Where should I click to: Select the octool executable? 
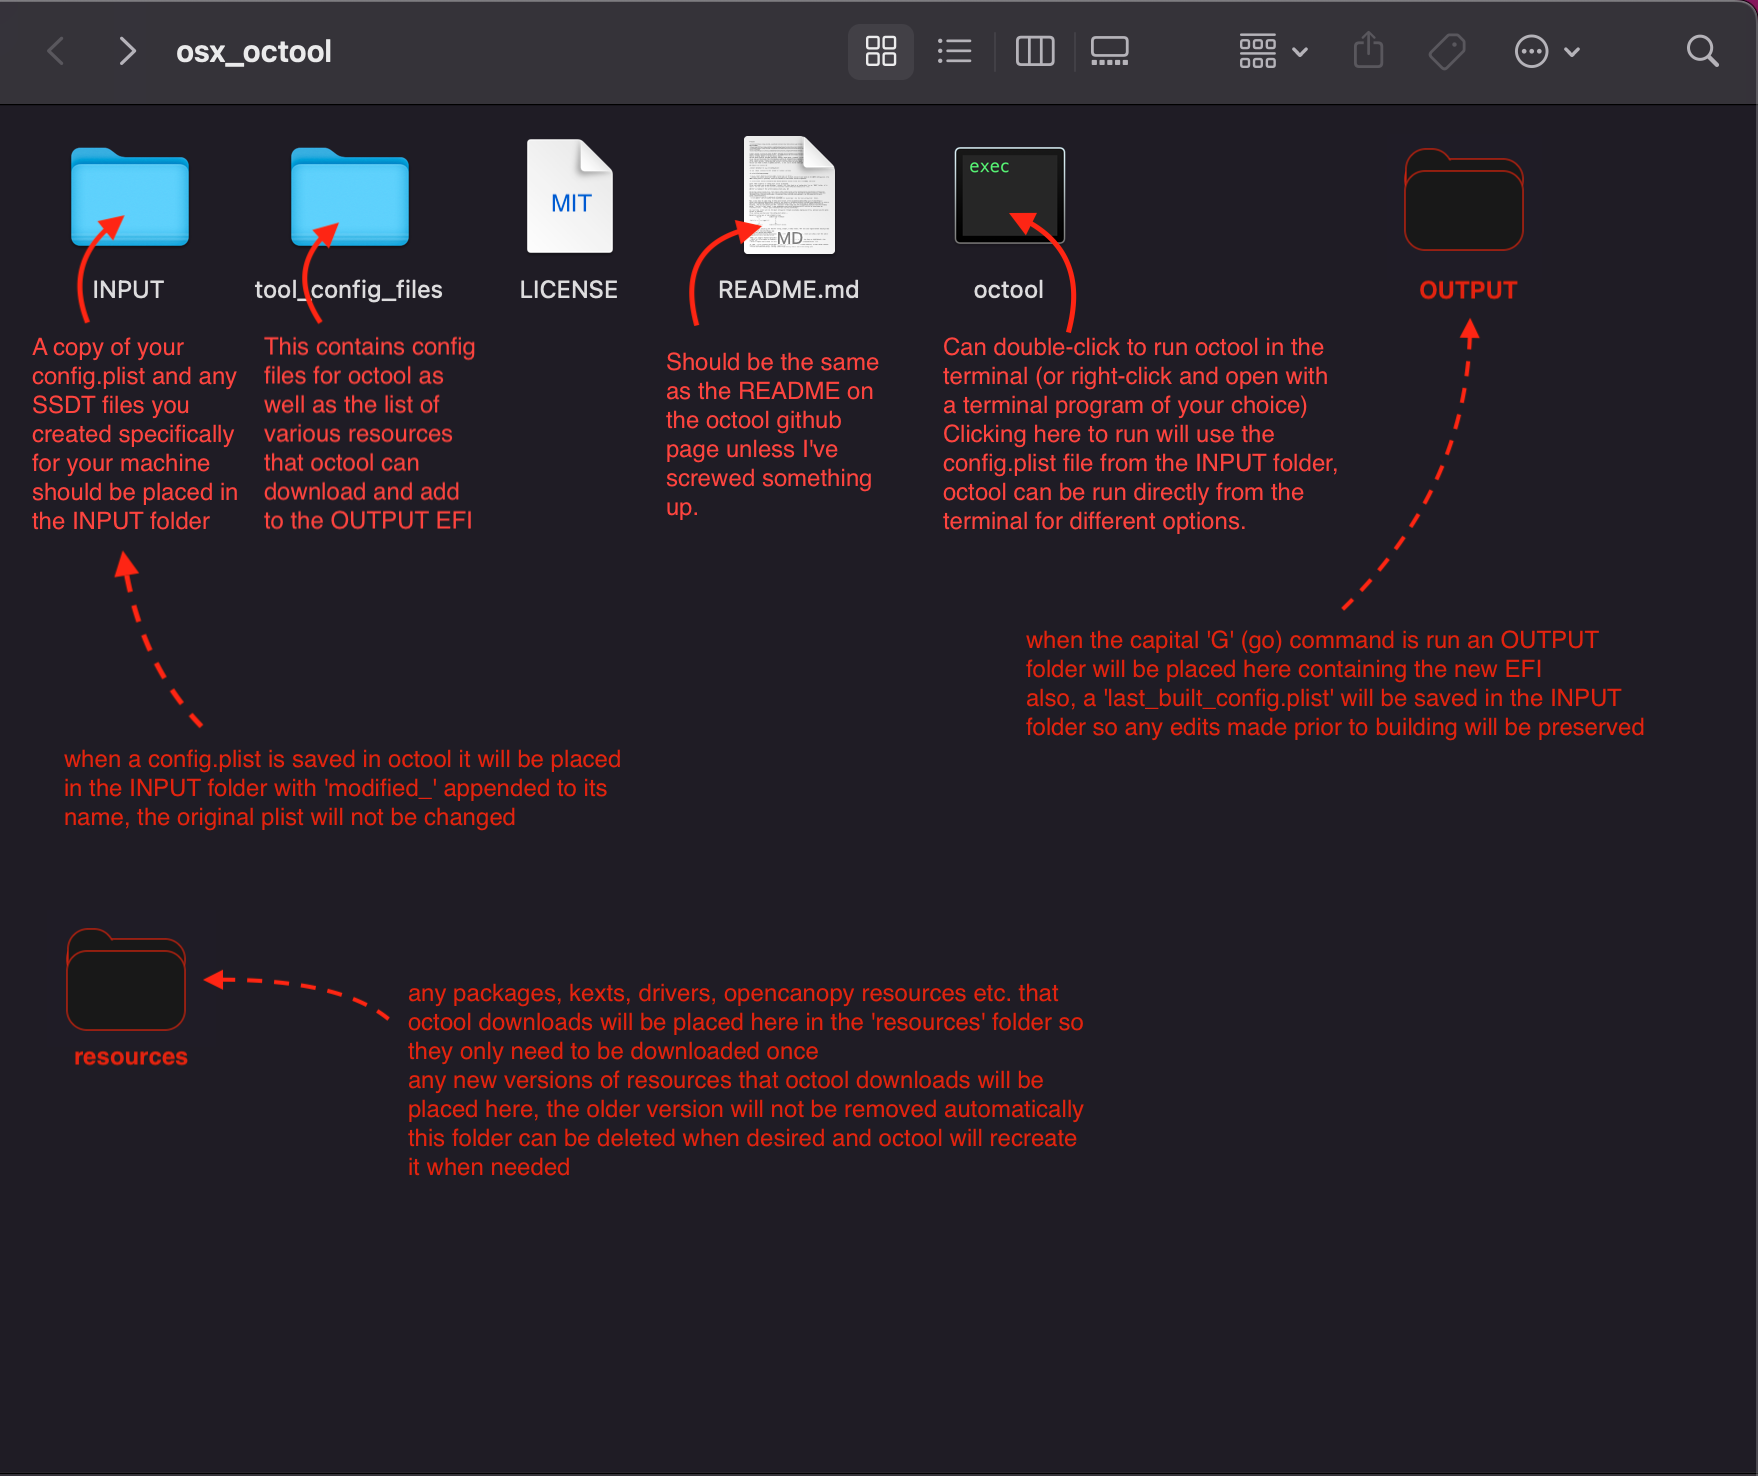pyautogui.click(x=1009, y=196)
